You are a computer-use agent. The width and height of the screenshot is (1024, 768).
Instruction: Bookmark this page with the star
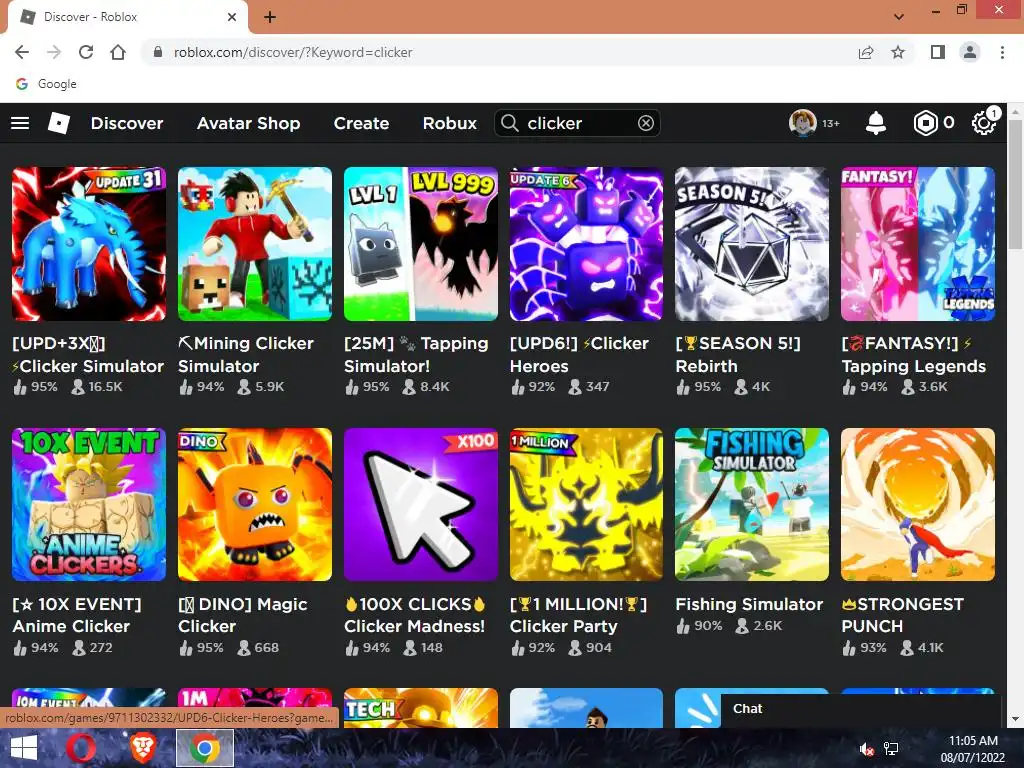(898, 52)
